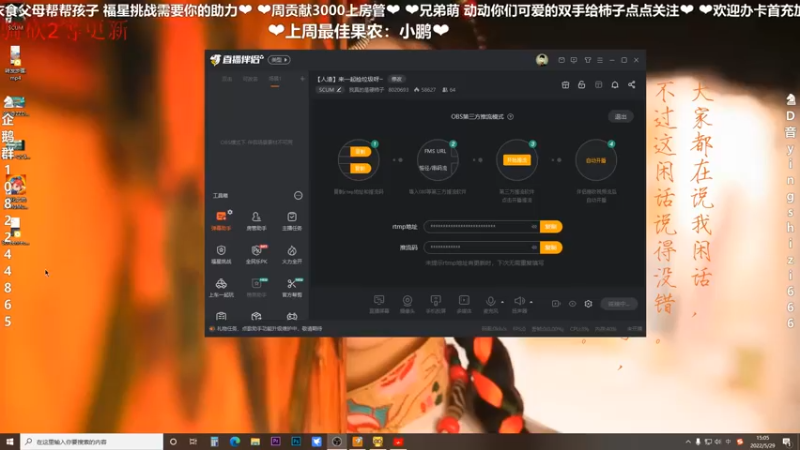Show the hidden stream key

click(534, 247)
